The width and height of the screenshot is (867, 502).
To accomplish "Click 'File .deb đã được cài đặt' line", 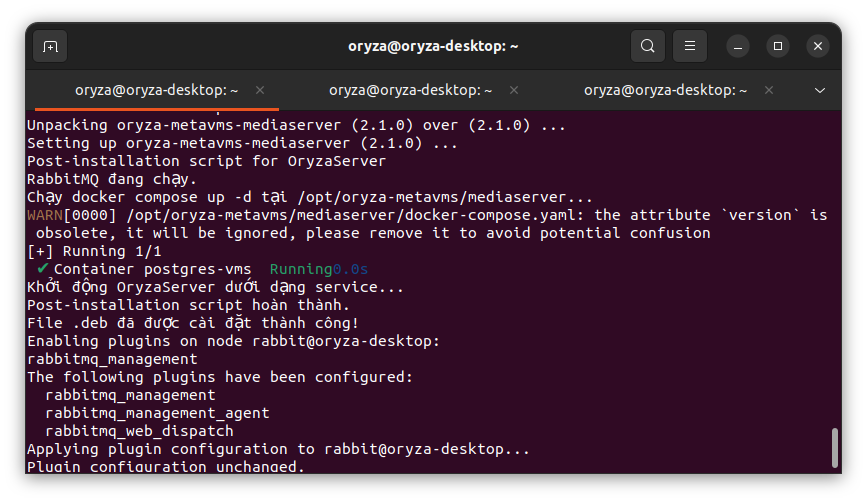I will coord(192,323).
